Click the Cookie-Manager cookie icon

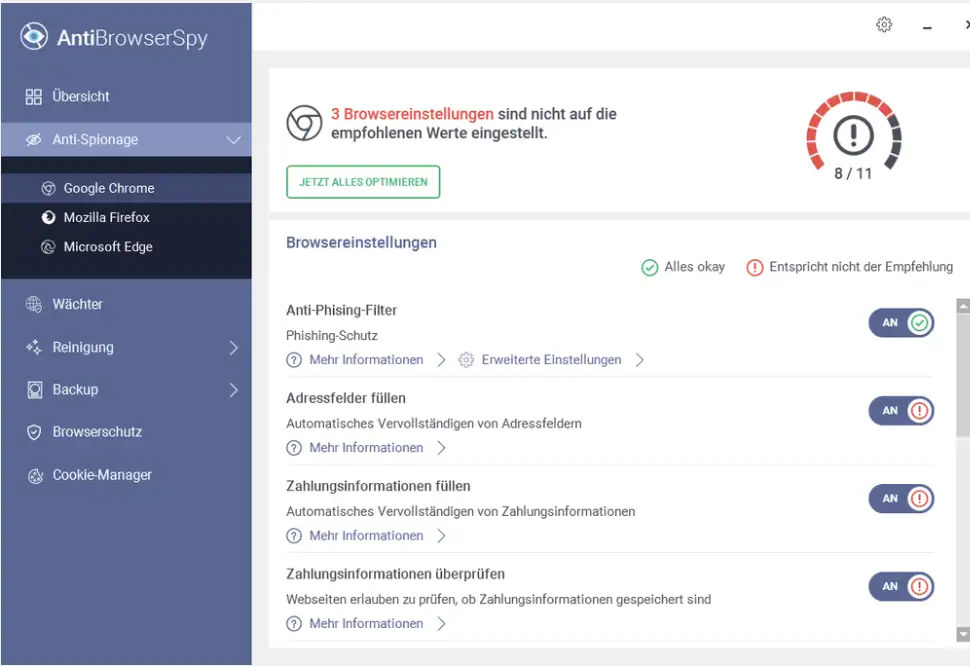point(34,476)
